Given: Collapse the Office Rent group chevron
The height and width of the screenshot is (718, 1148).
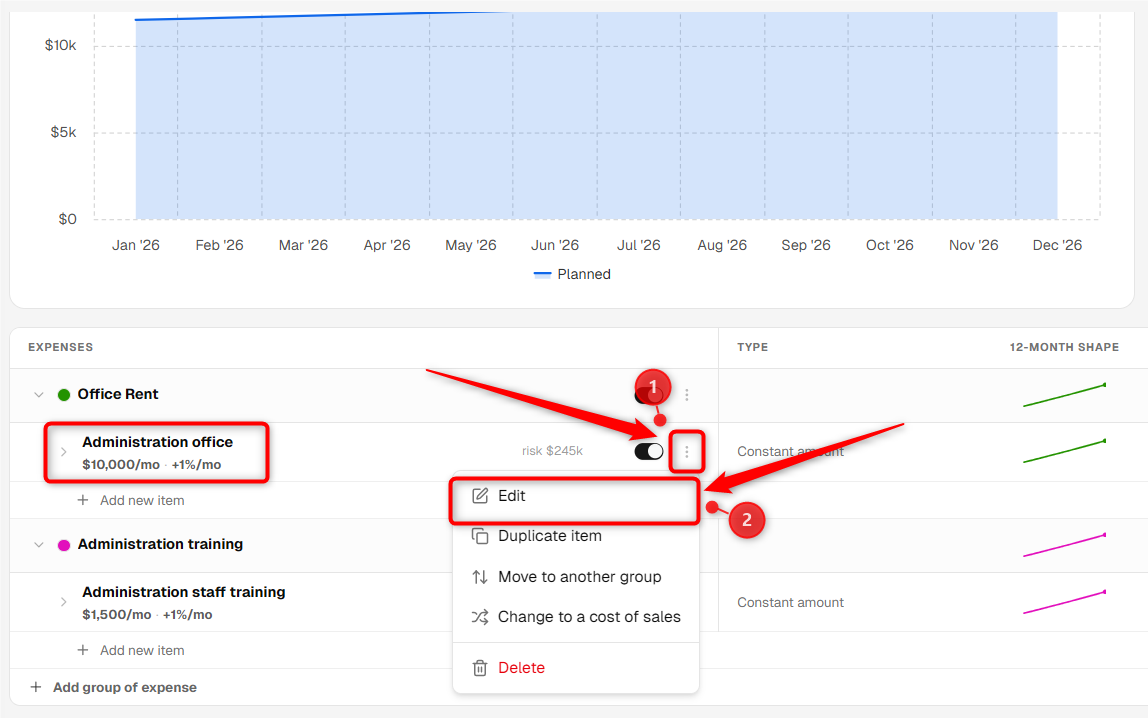Looking at the screenshot, I should point(39,395).
